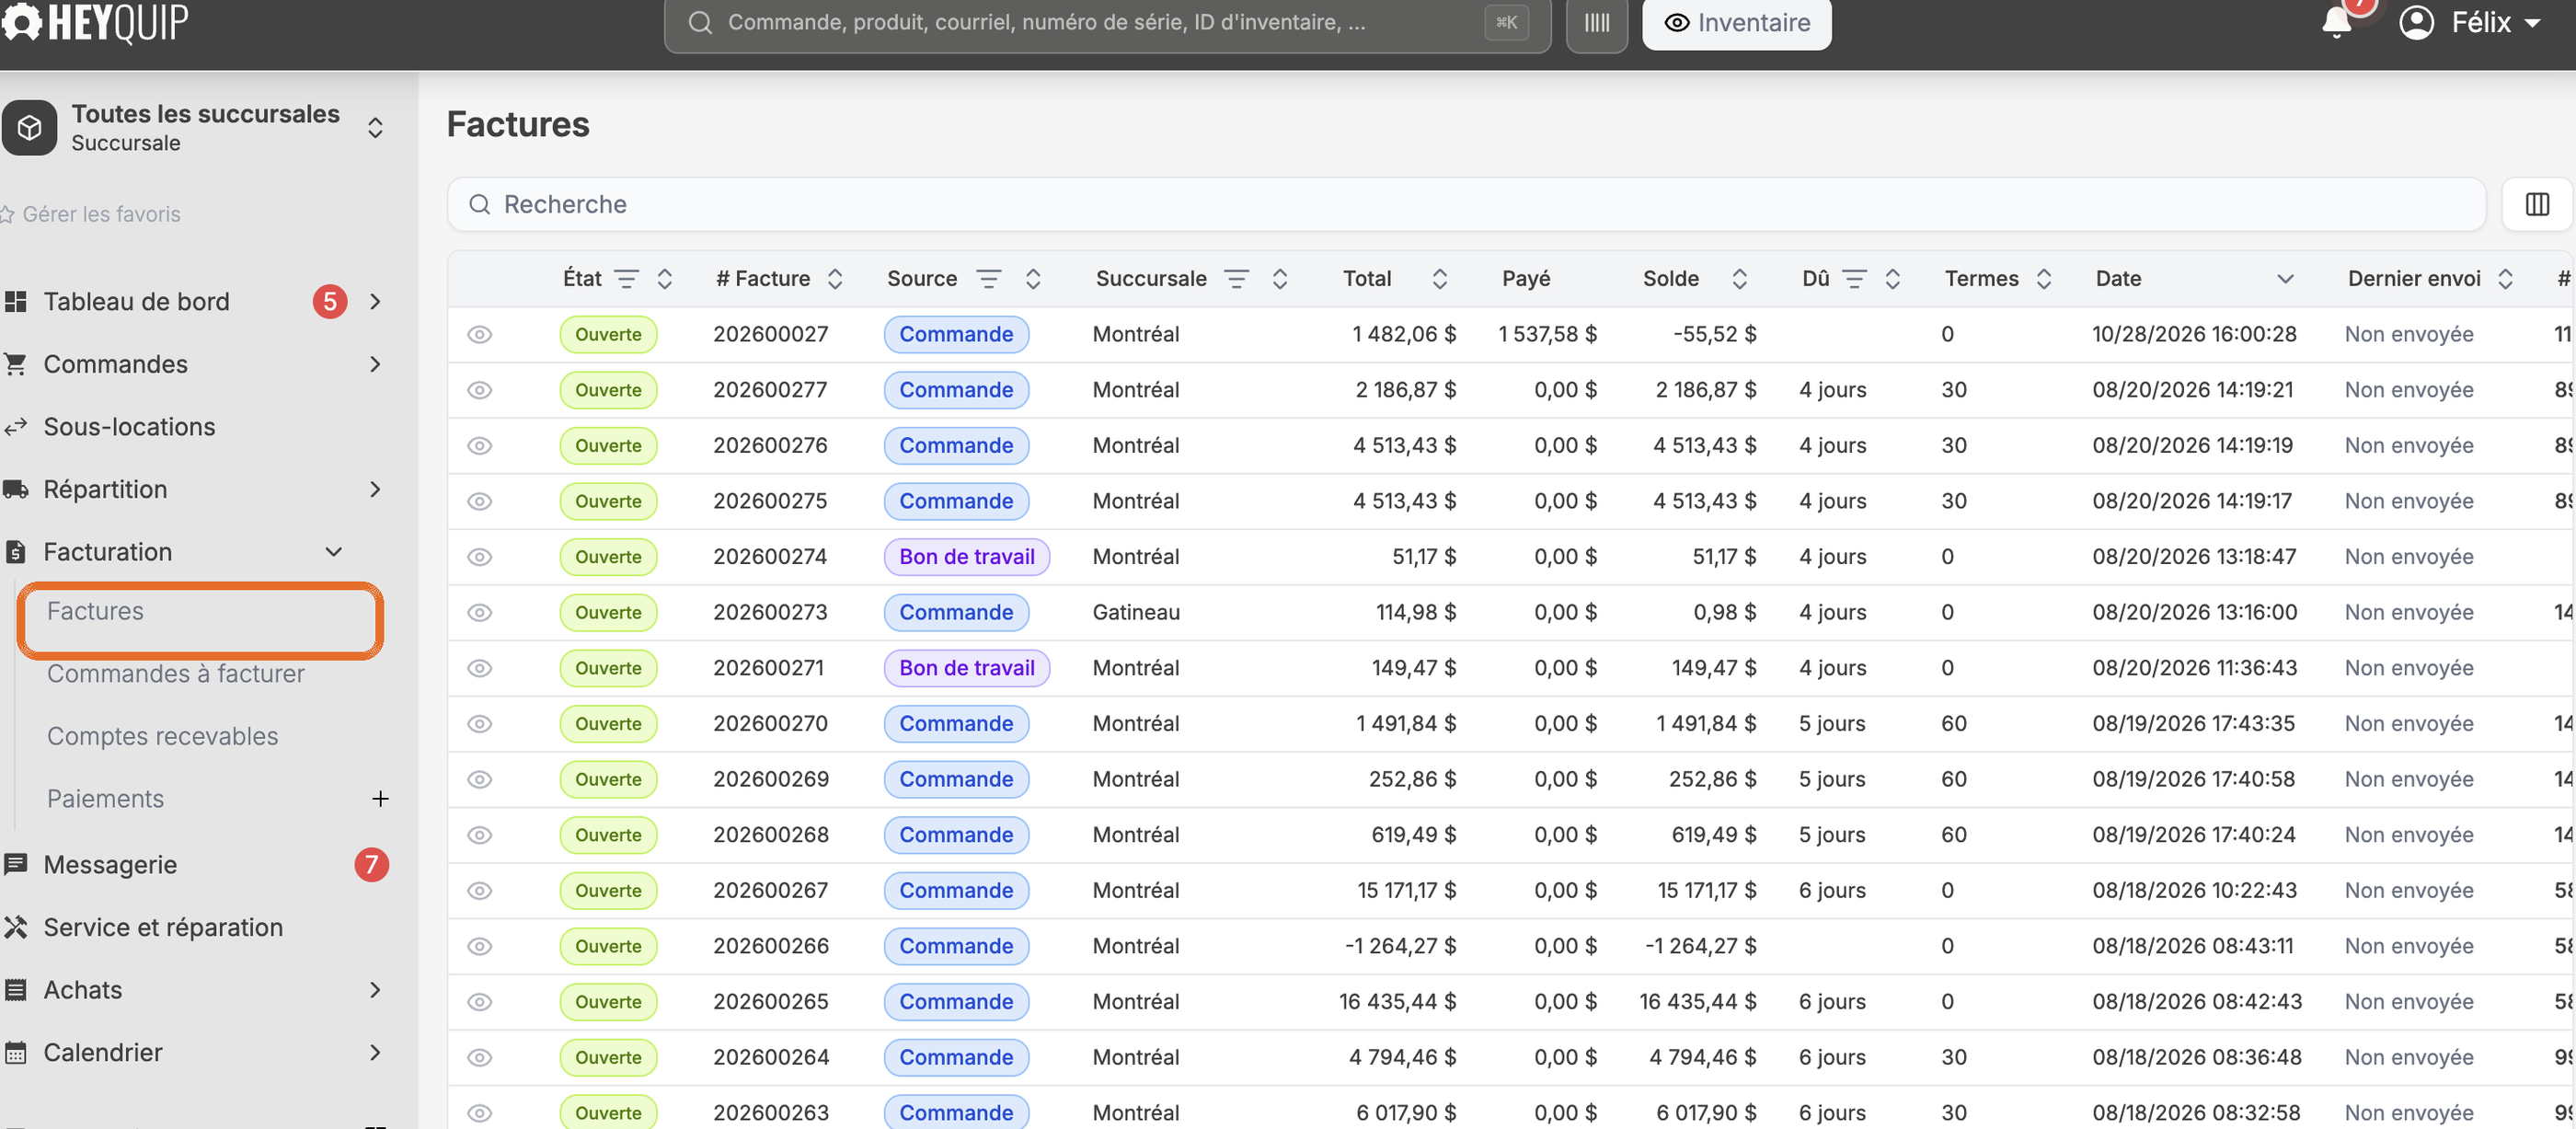Toggle Date column sort chevron
2576x1129 pixels.
2285,279
